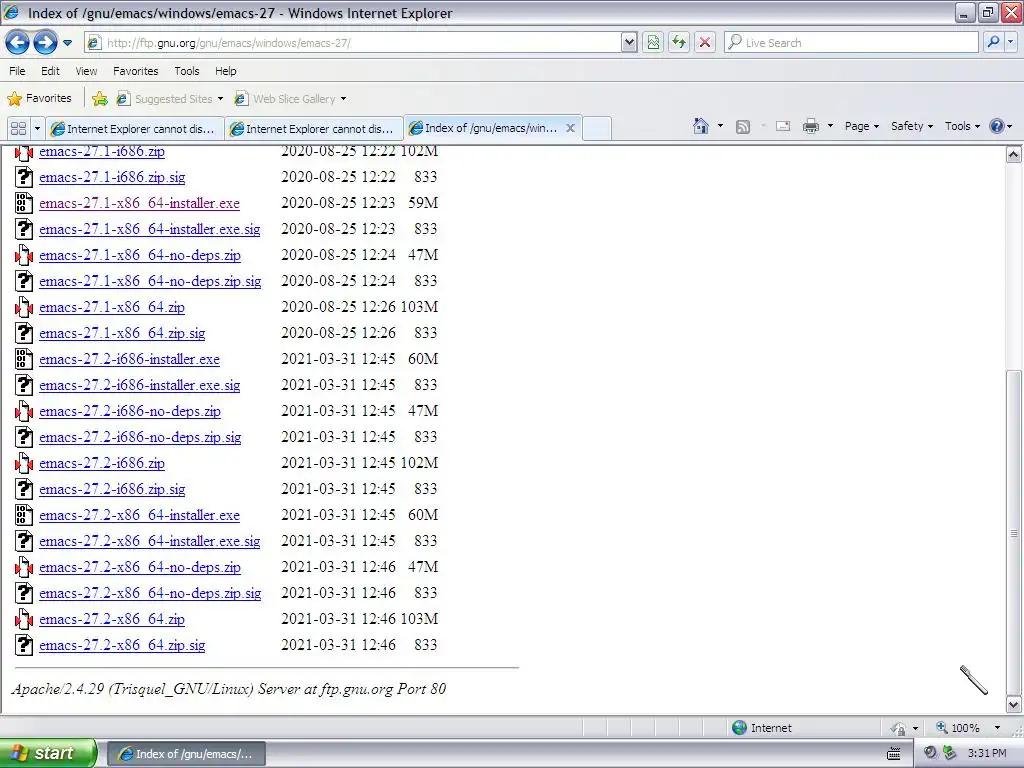1024x768 pixels.
Task: Open the Favorites star button
Action: tap(40, 99)
